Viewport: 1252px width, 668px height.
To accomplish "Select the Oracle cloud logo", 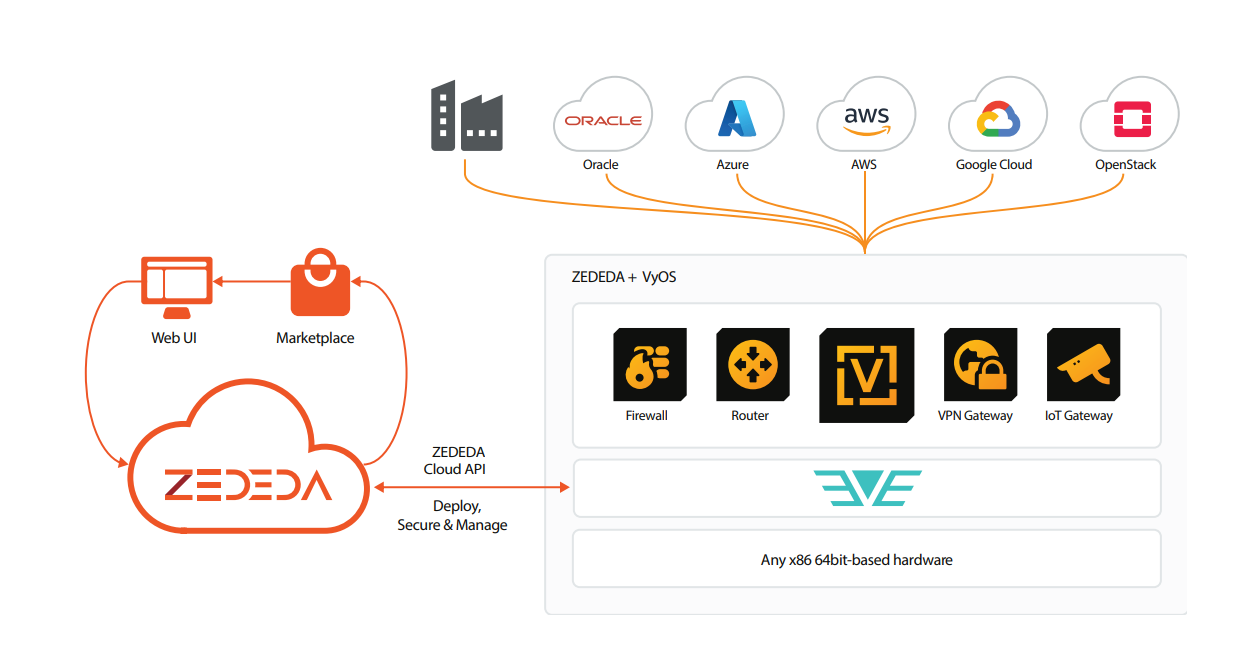I will (602, 115).
